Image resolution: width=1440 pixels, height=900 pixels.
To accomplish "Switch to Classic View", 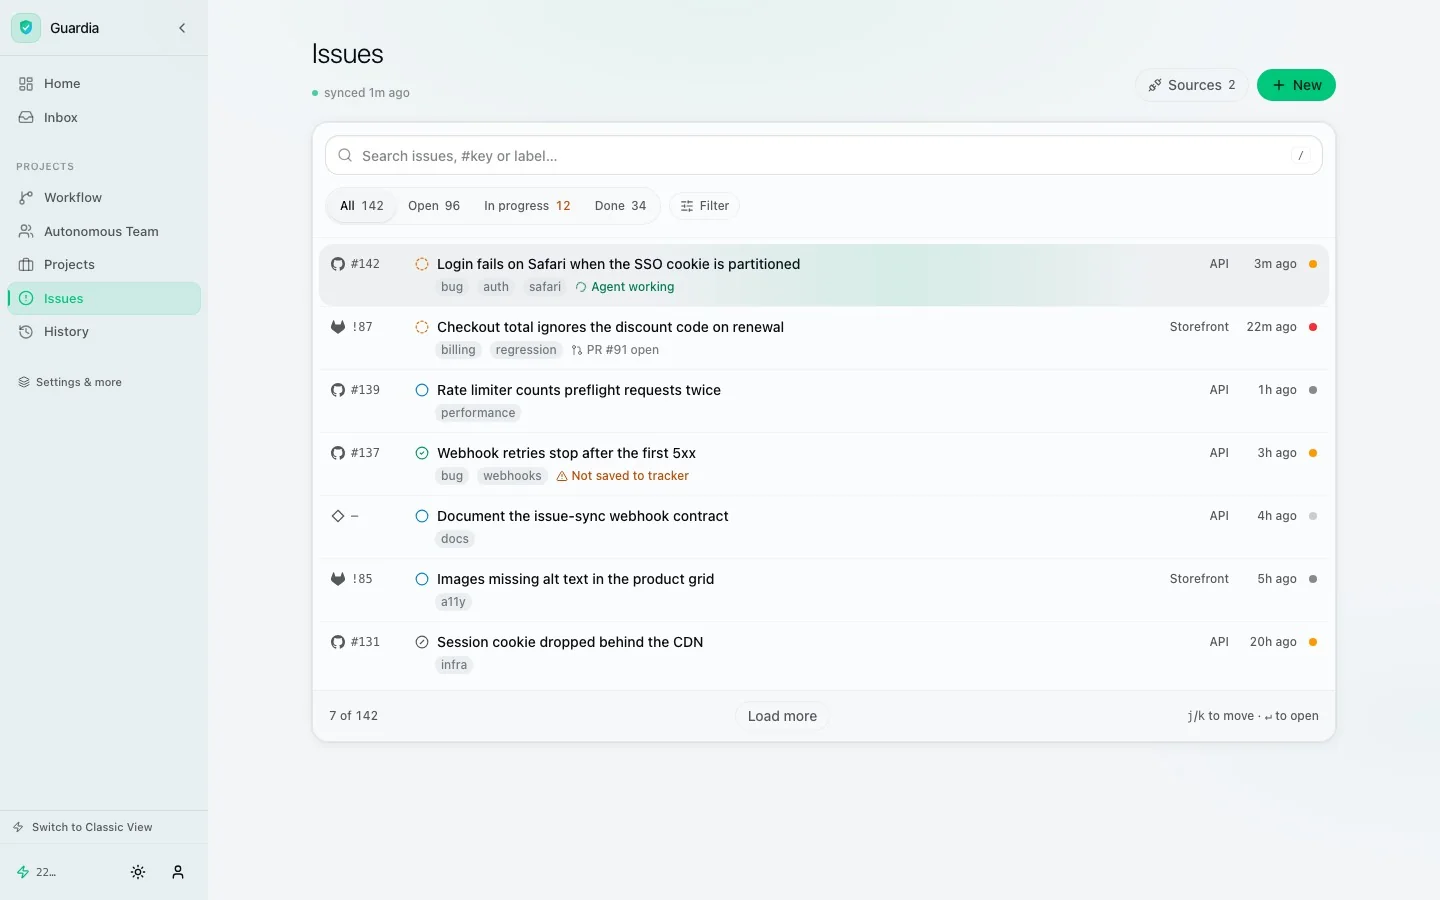I will (x=83, y=827).
